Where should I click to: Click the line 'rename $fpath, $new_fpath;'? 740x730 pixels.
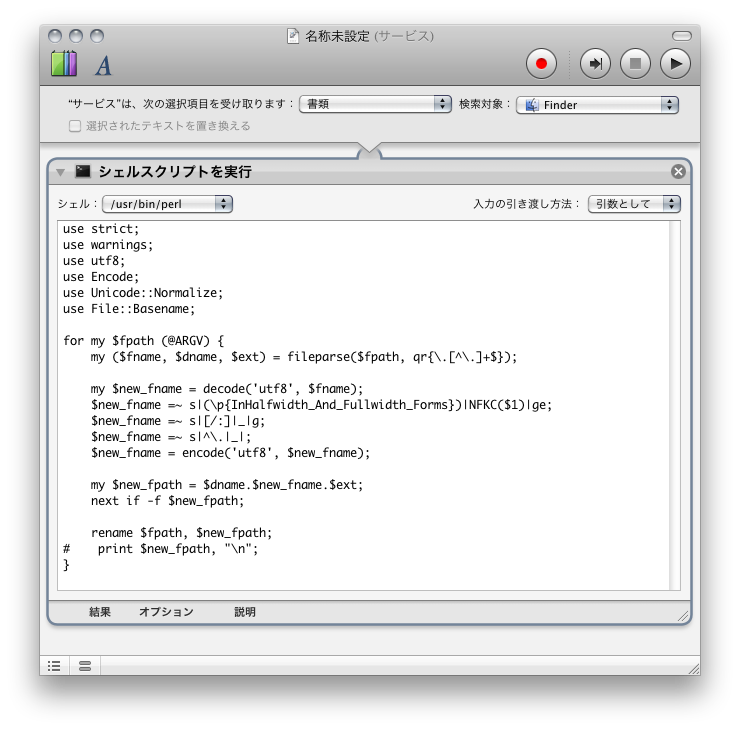coord(181,533)
